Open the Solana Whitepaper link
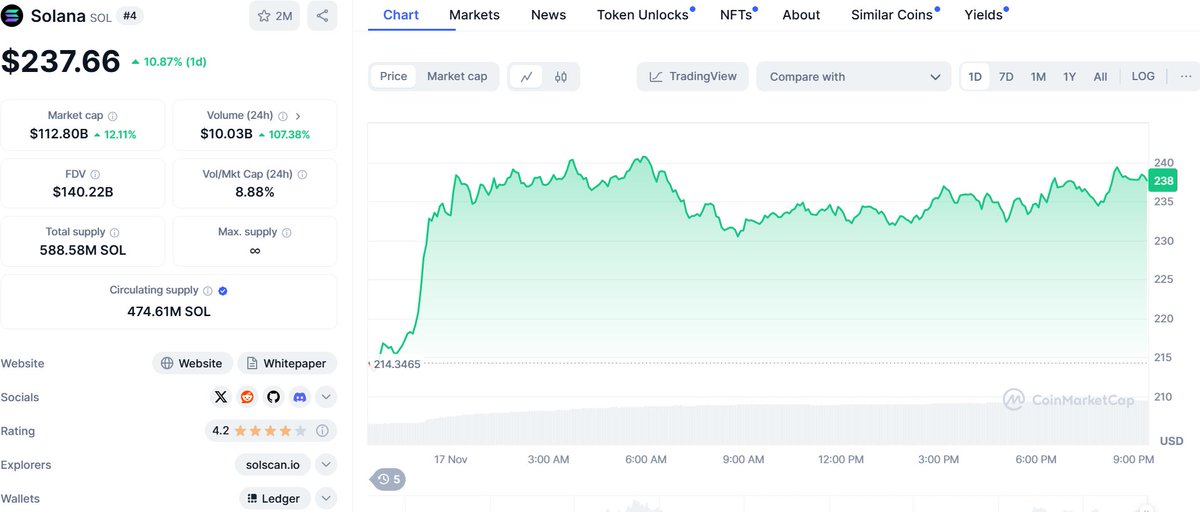Screen dimensions: 1200x512 tap(287, 363)
